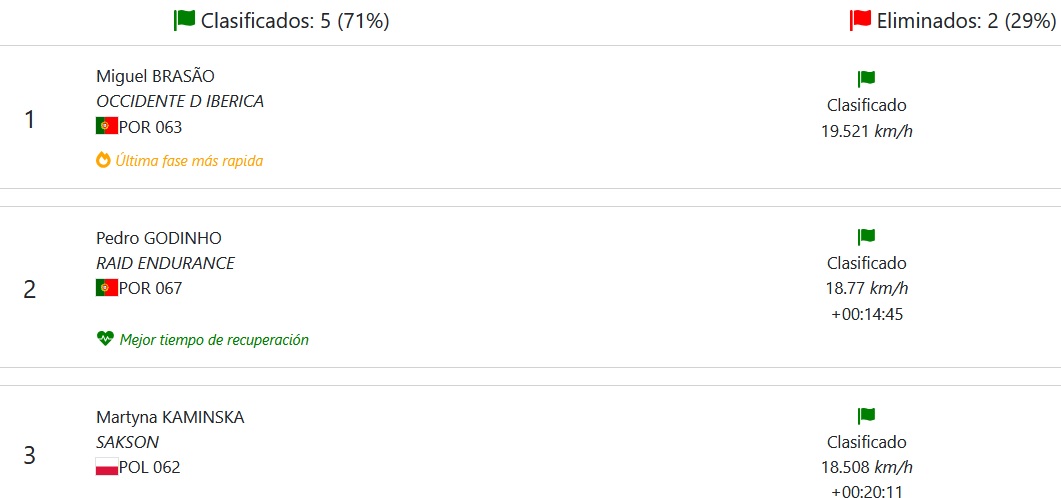Click the 19.521 km/h speed value
Viewport: 1061px width, 498px height.
[866, 130]
